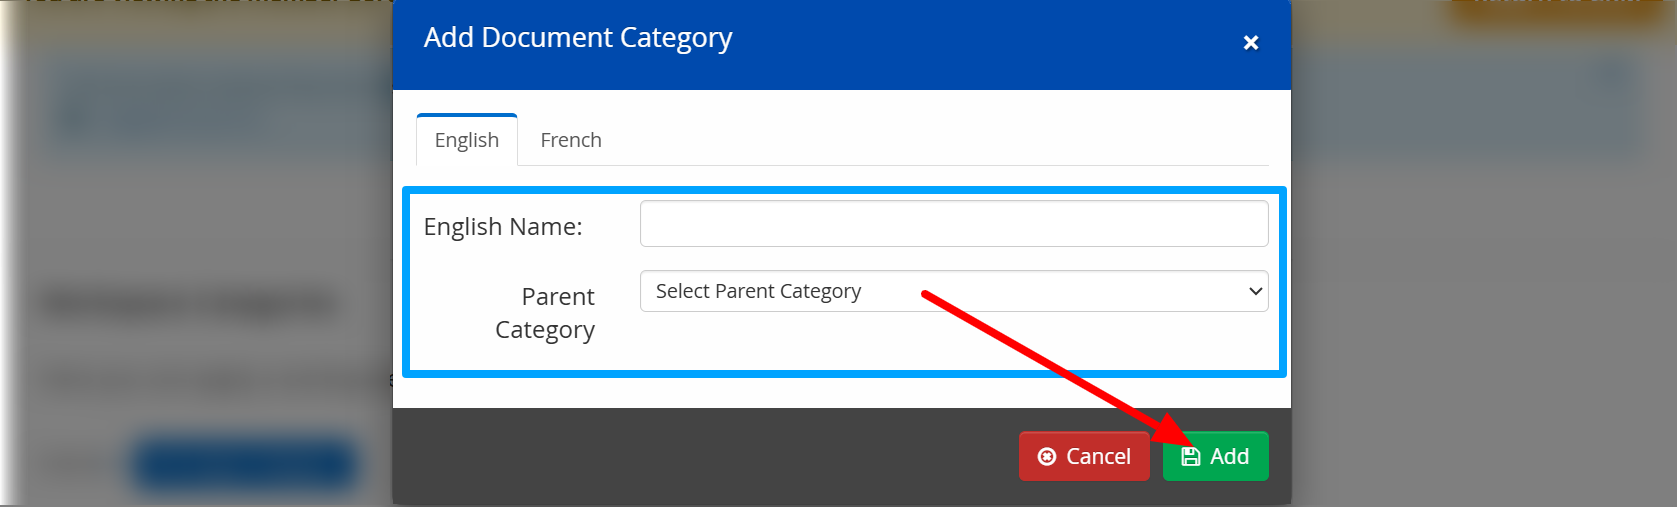Click the green Add button

(x=1215, y=456)
